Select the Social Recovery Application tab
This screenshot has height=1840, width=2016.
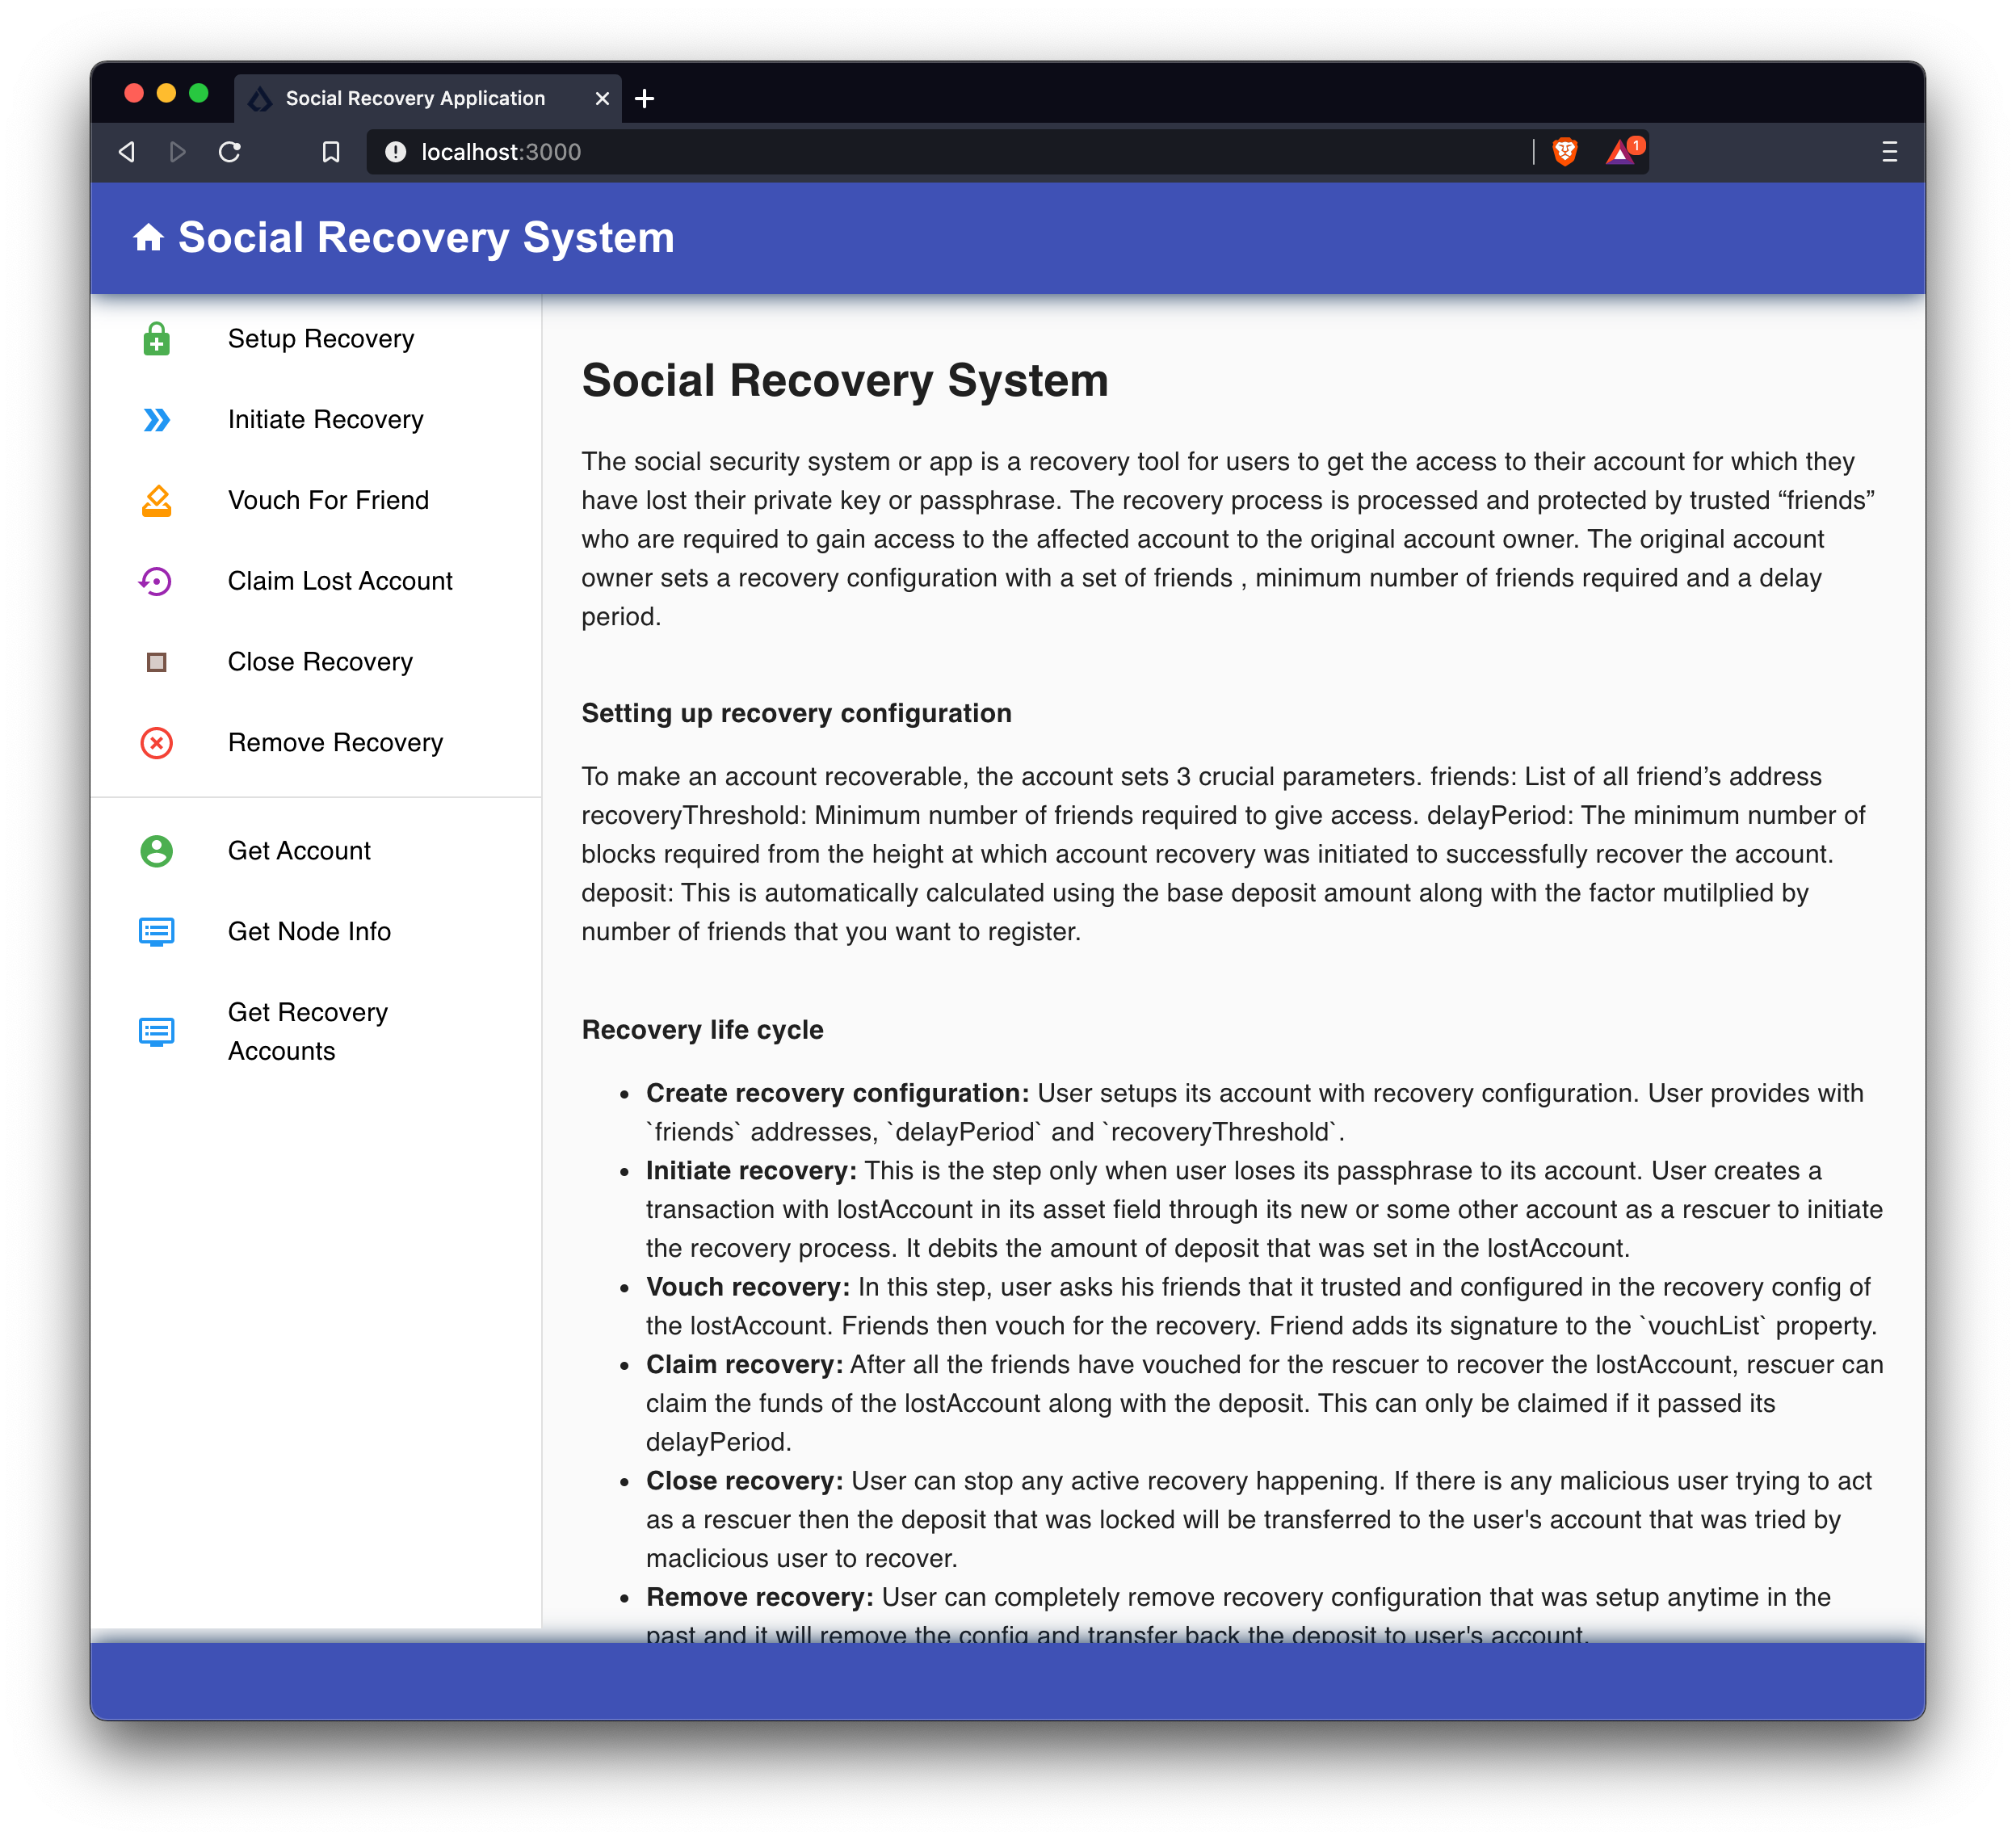415,98
